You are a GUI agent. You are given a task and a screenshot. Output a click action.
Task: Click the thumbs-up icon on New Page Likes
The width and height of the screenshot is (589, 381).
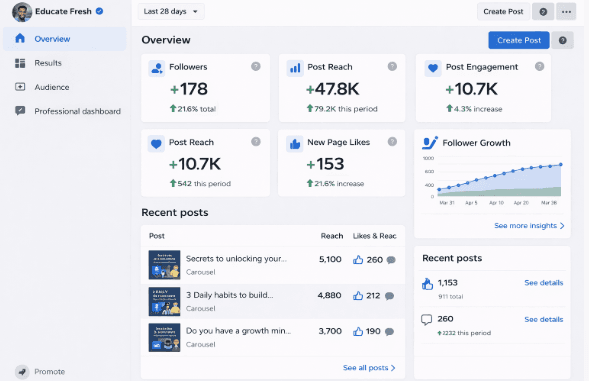click(x=295, y=144)
